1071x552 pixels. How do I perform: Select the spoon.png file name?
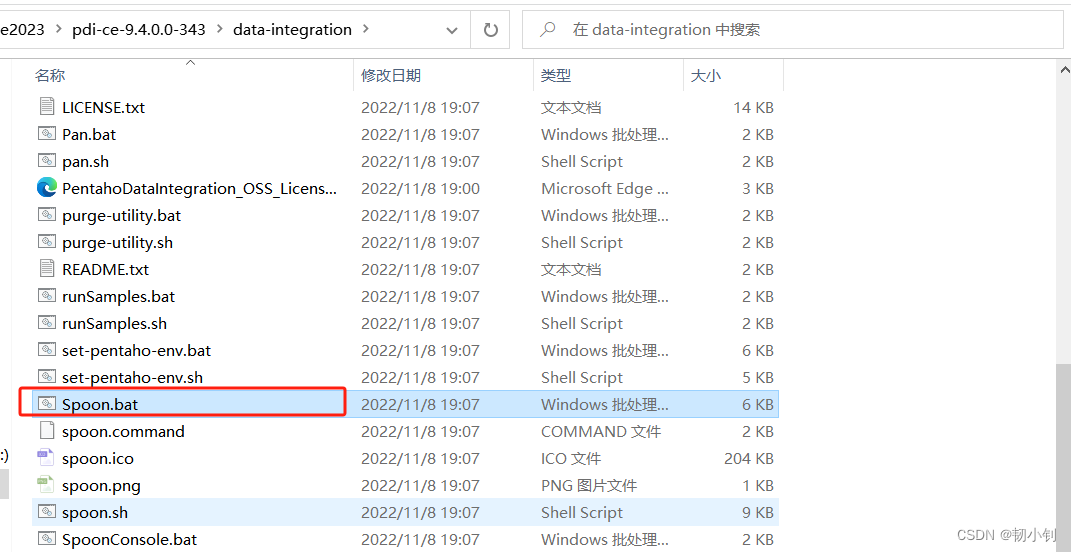point(101,485)
